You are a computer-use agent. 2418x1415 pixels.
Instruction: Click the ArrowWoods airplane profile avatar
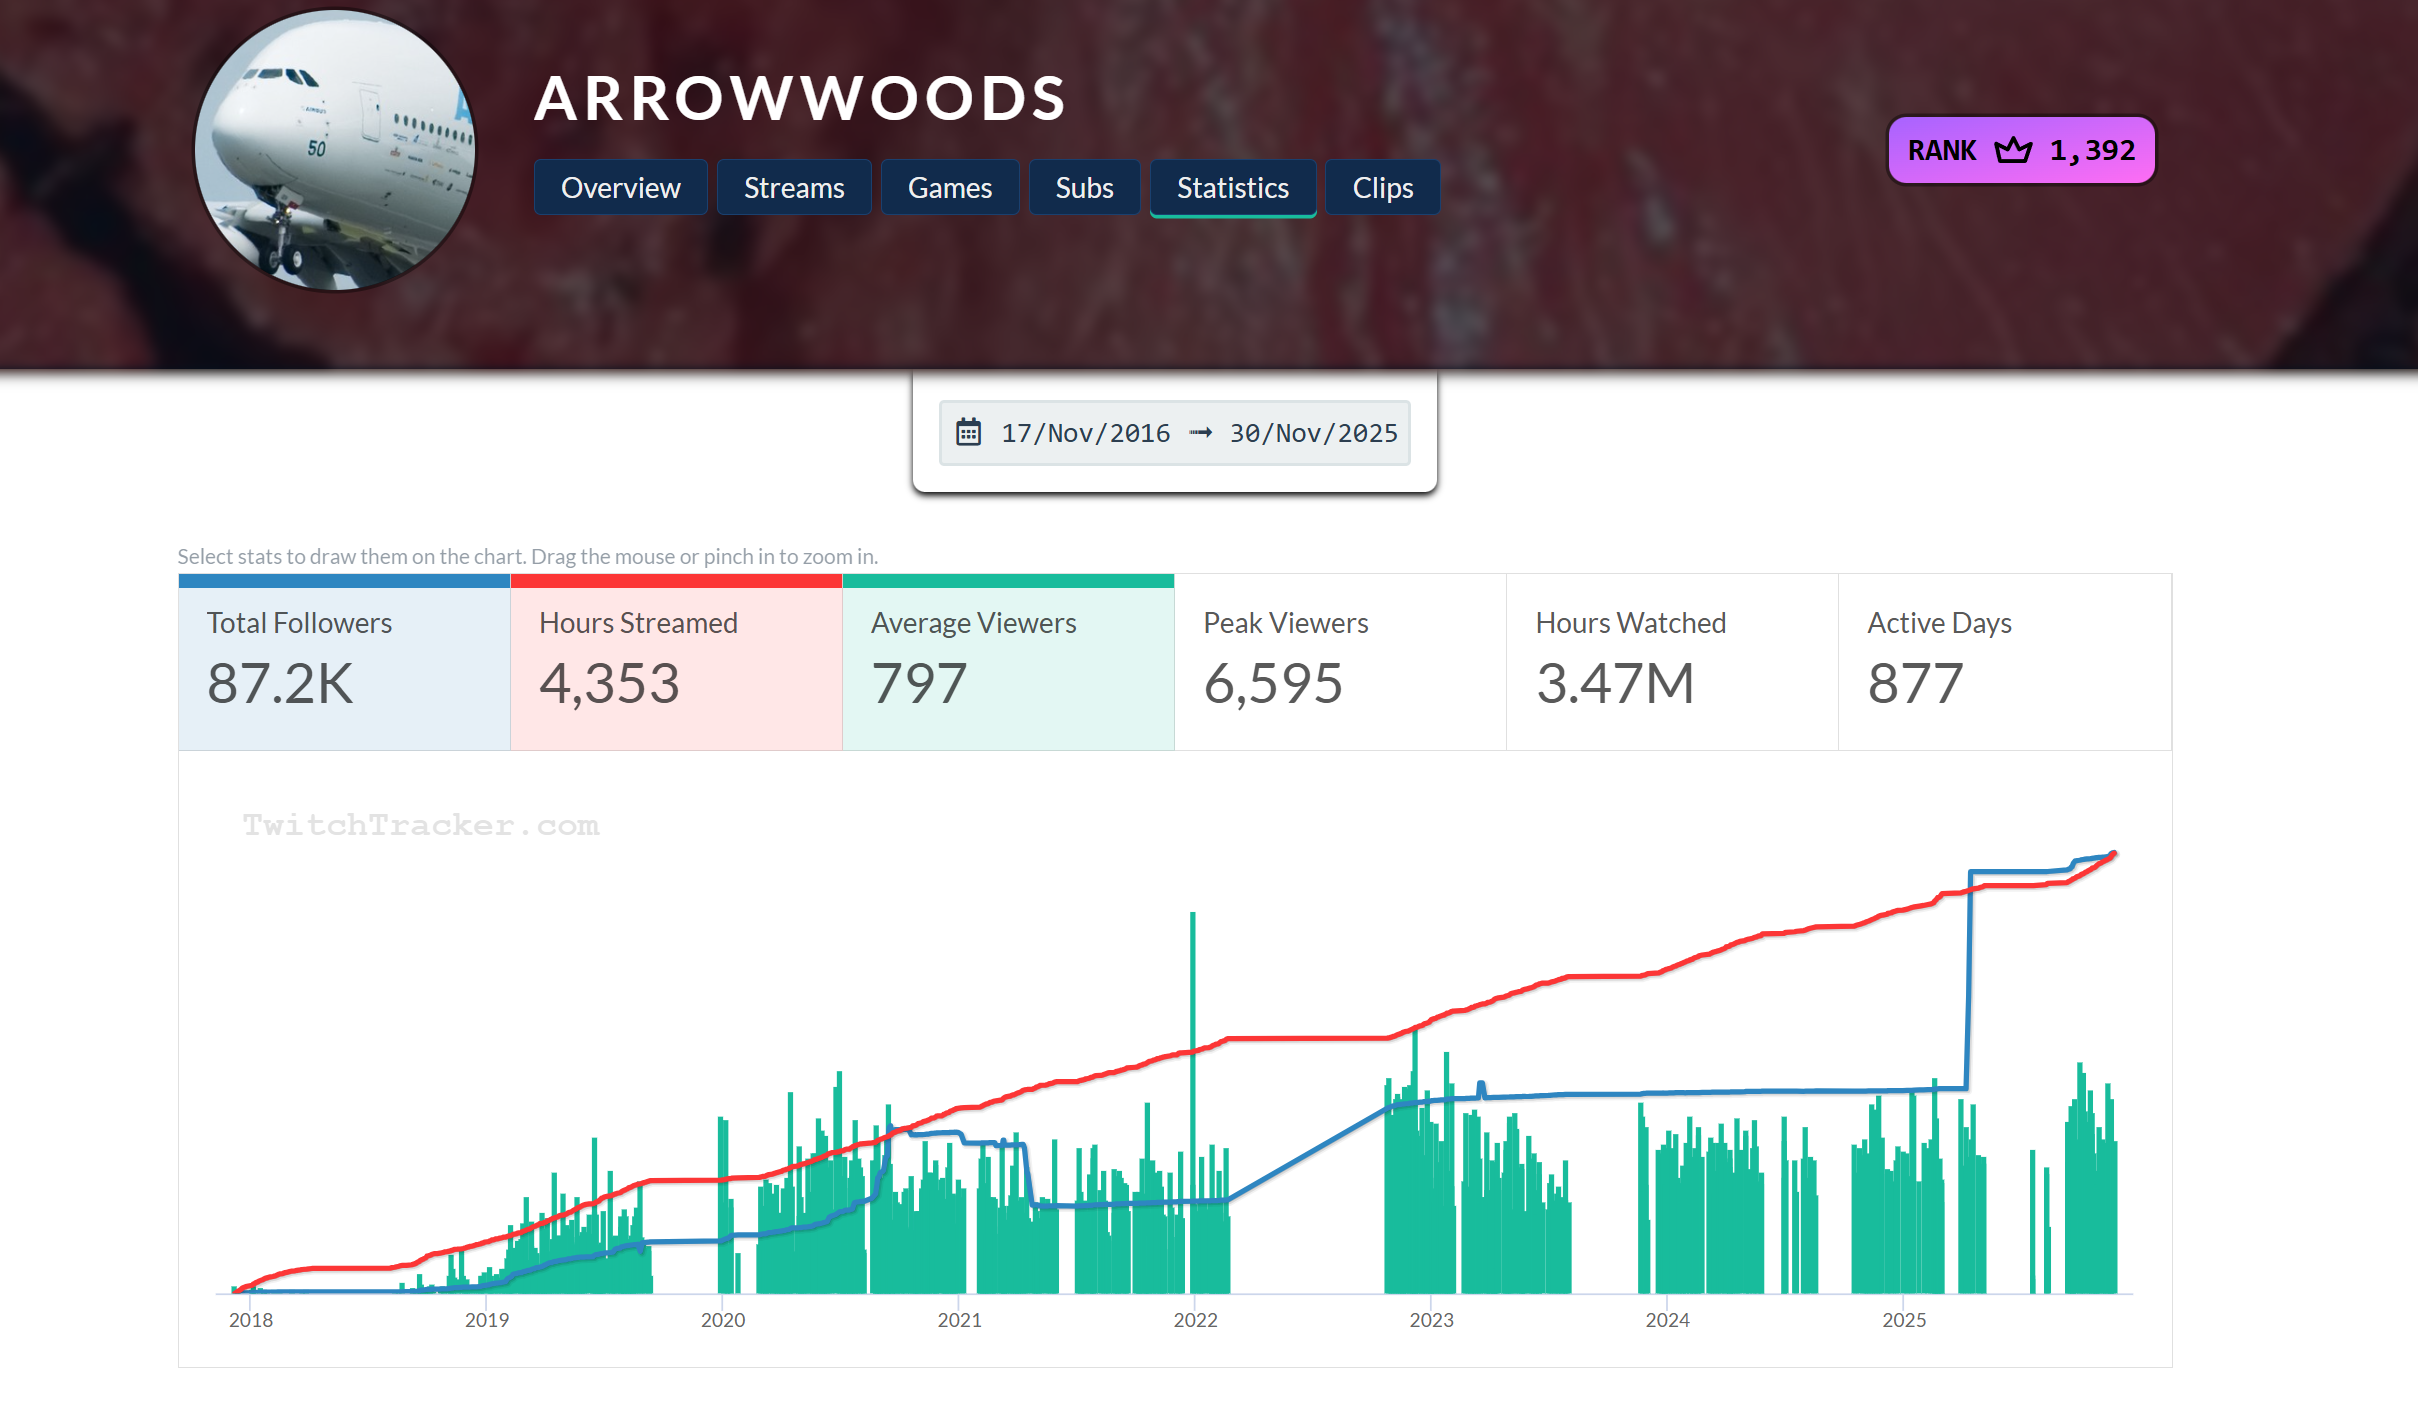coord(335,151)
